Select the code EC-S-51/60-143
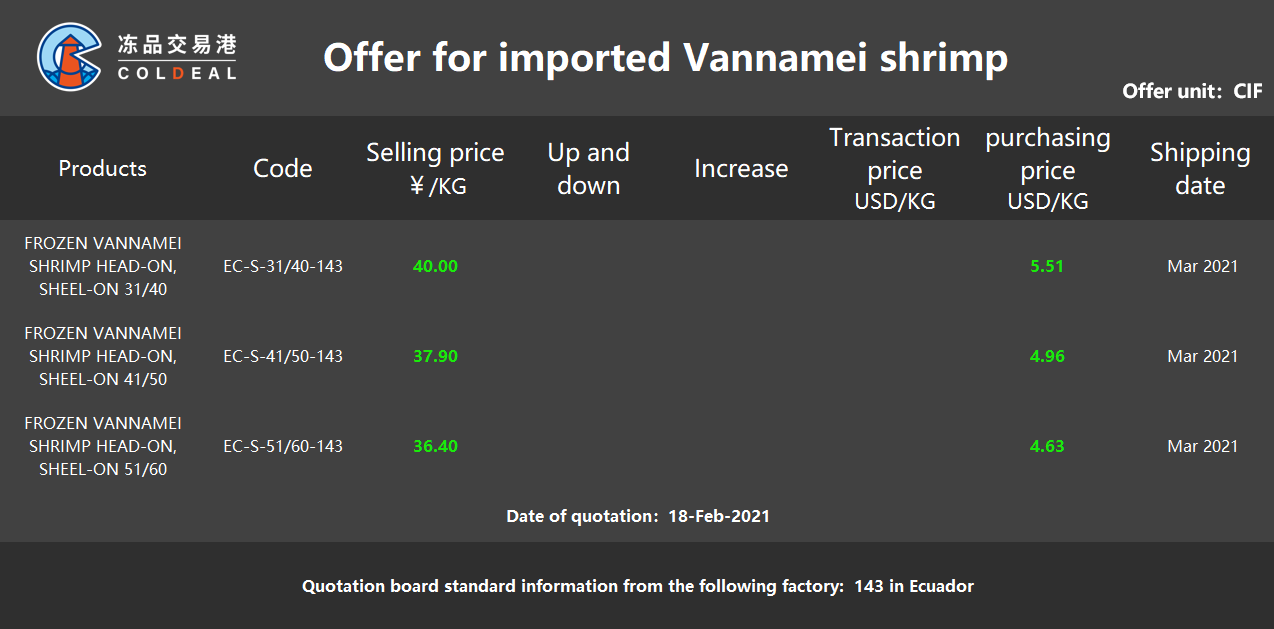The width and height of the screenshot is (1274, 629). [x=283, y=446]
